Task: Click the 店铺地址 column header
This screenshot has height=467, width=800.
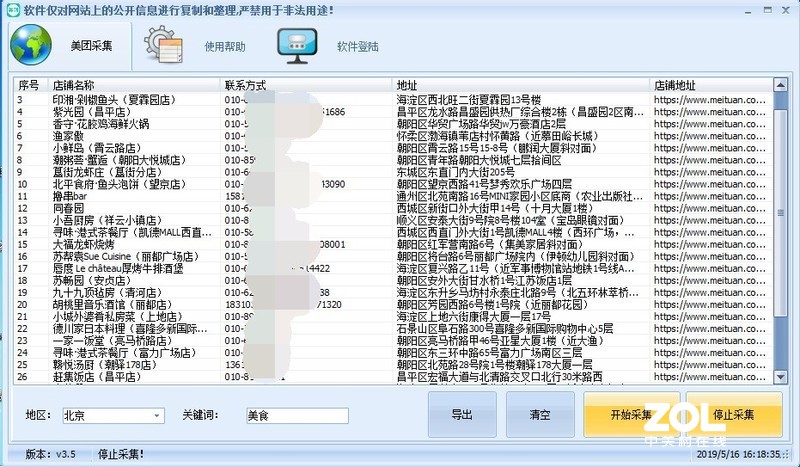Action: click(711, 85)
